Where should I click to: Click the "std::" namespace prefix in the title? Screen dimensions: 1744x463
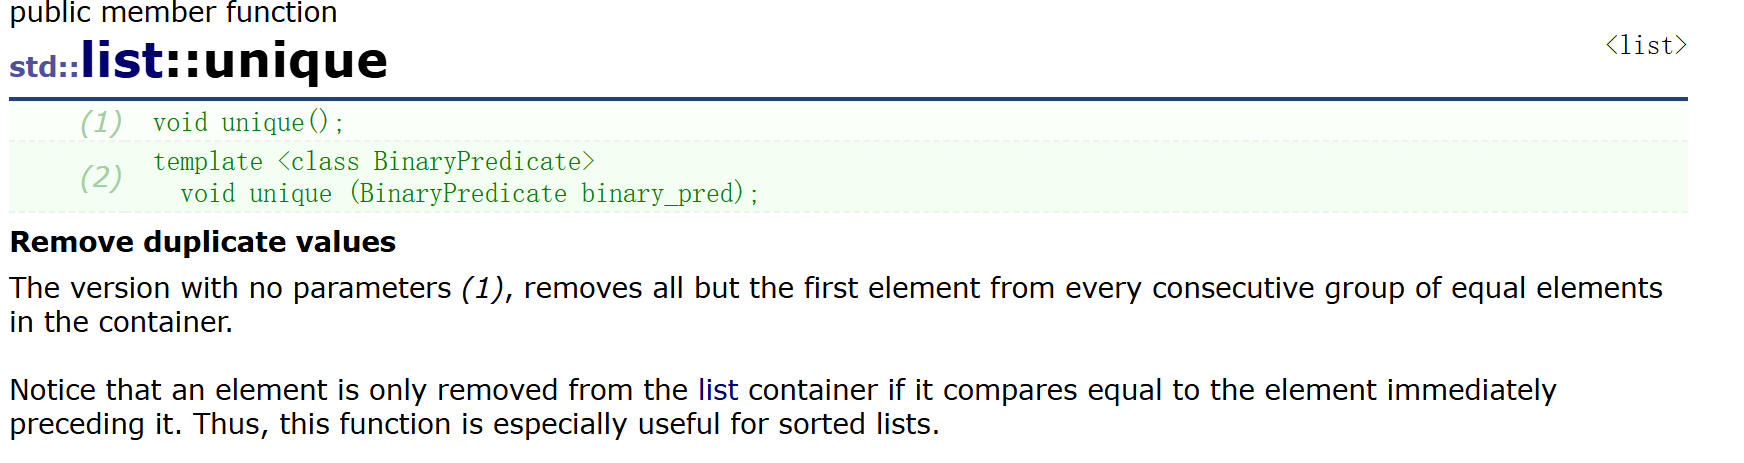(43, 67)
